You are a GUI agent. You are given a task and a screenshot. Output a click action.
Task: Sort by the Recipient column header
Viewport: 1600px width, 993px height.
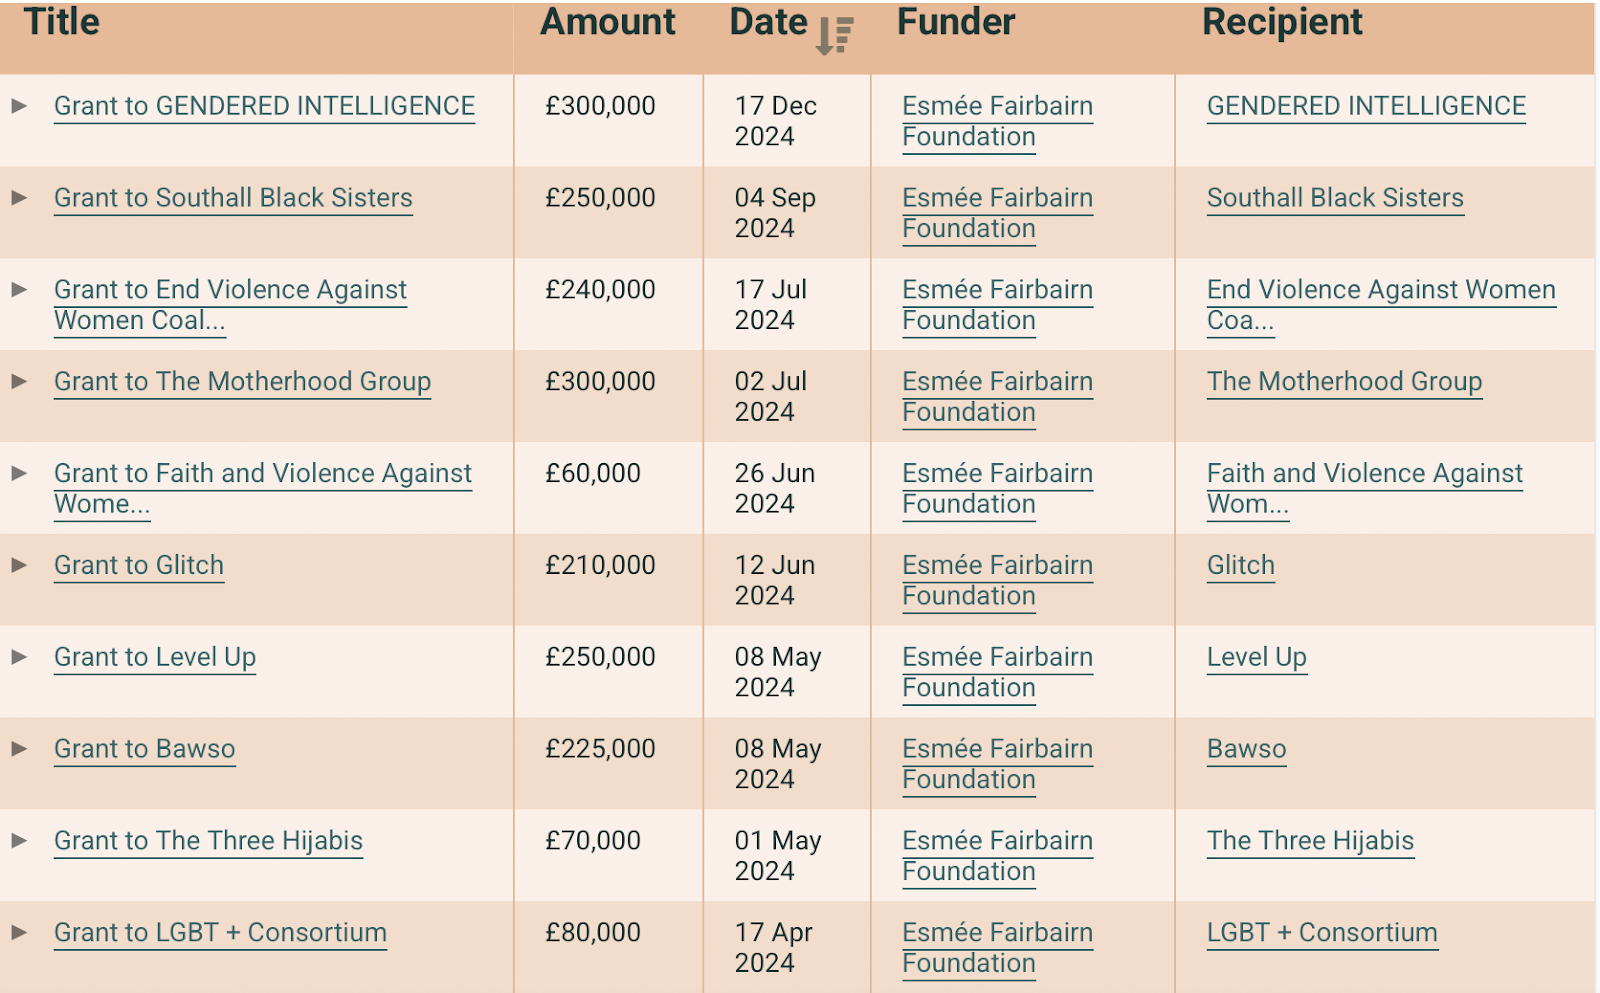1282,22
